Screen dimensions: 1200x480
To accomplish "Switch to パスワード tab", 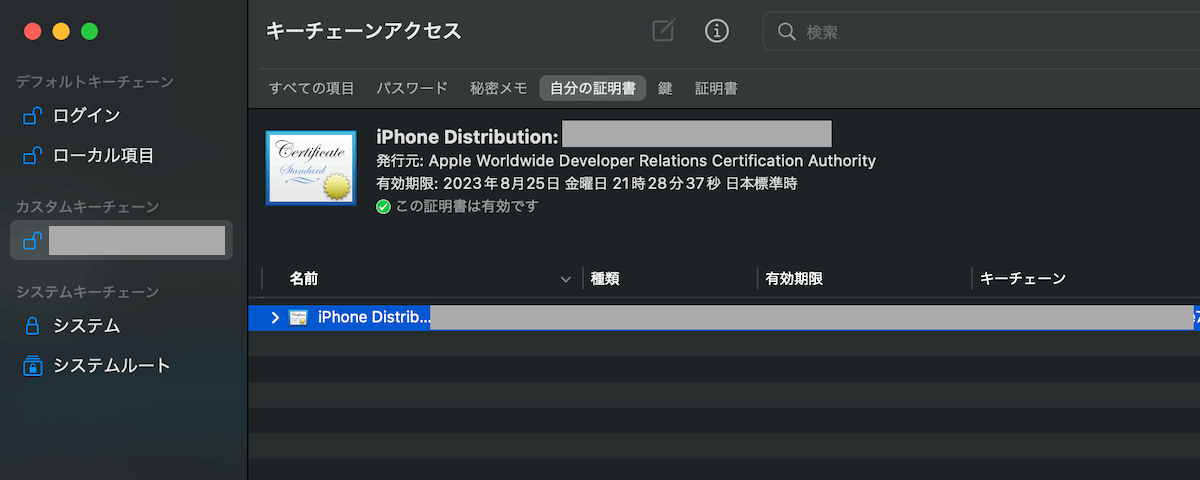I will [412, 88].
